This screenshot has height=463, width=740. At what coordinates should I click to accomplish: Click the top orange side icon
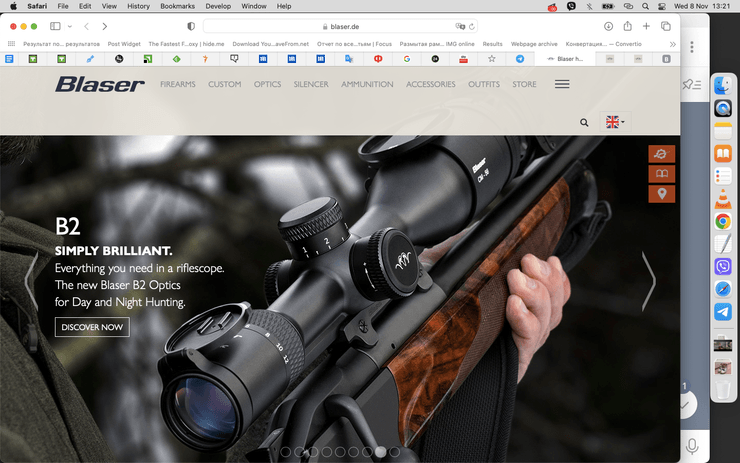coord(662,153)
